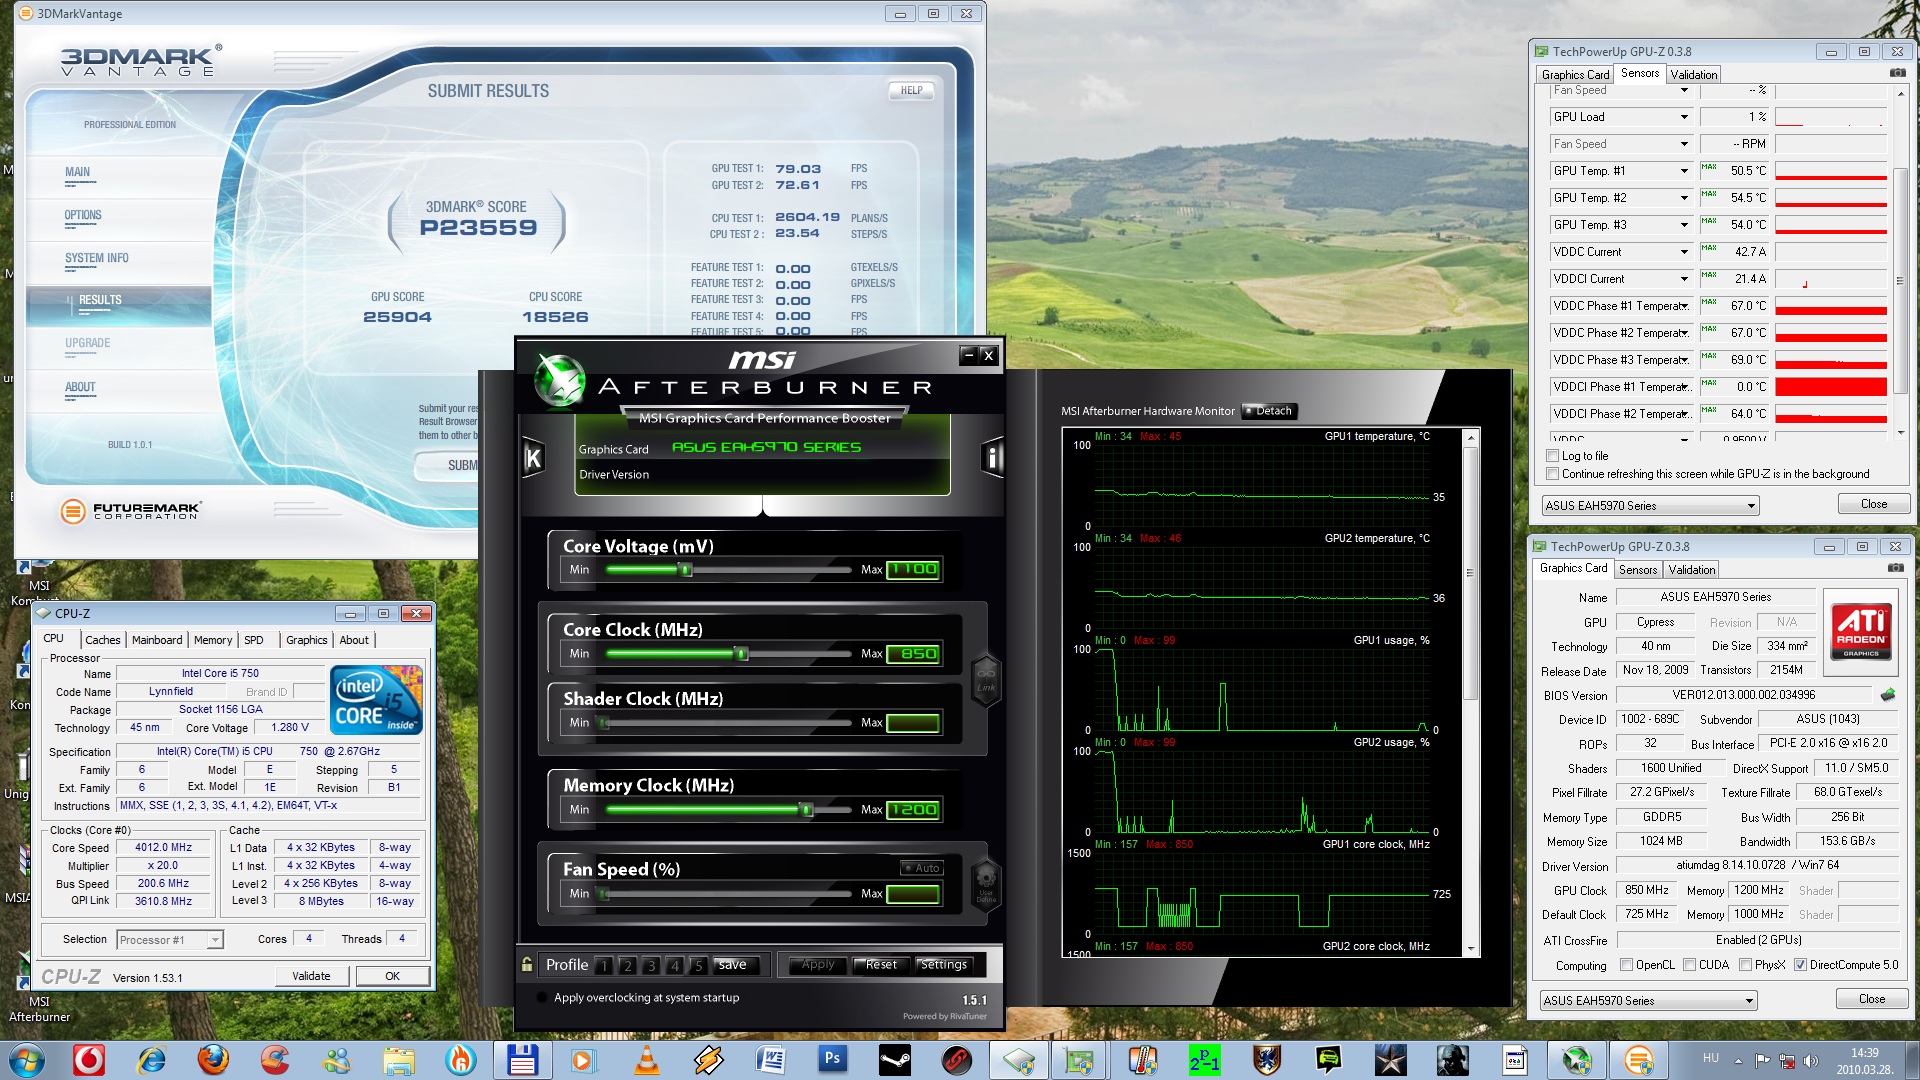
Task: Open the SPD tab in CPU-Z
Action: click(x=254, y=640)
